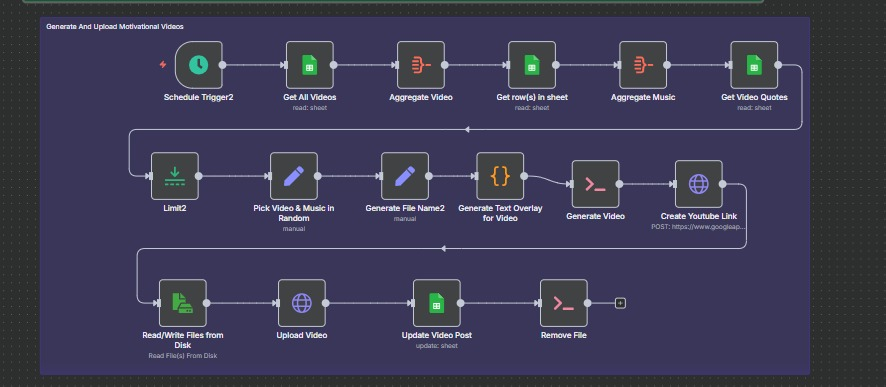This screenshot has width=886, height=387.
Task: Click the 'Get Video Quotes' label
Action: coord(754,97)
